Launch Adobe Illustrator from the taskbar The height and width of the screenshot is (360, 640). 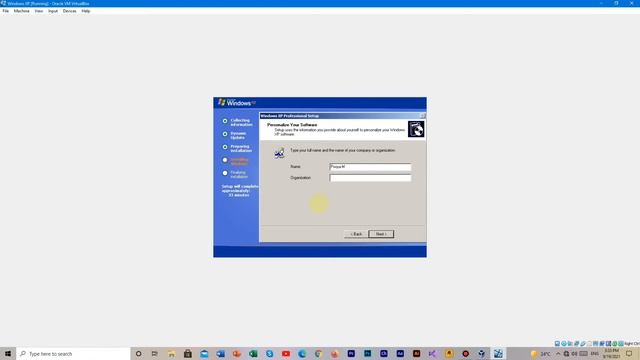[416, 353]
